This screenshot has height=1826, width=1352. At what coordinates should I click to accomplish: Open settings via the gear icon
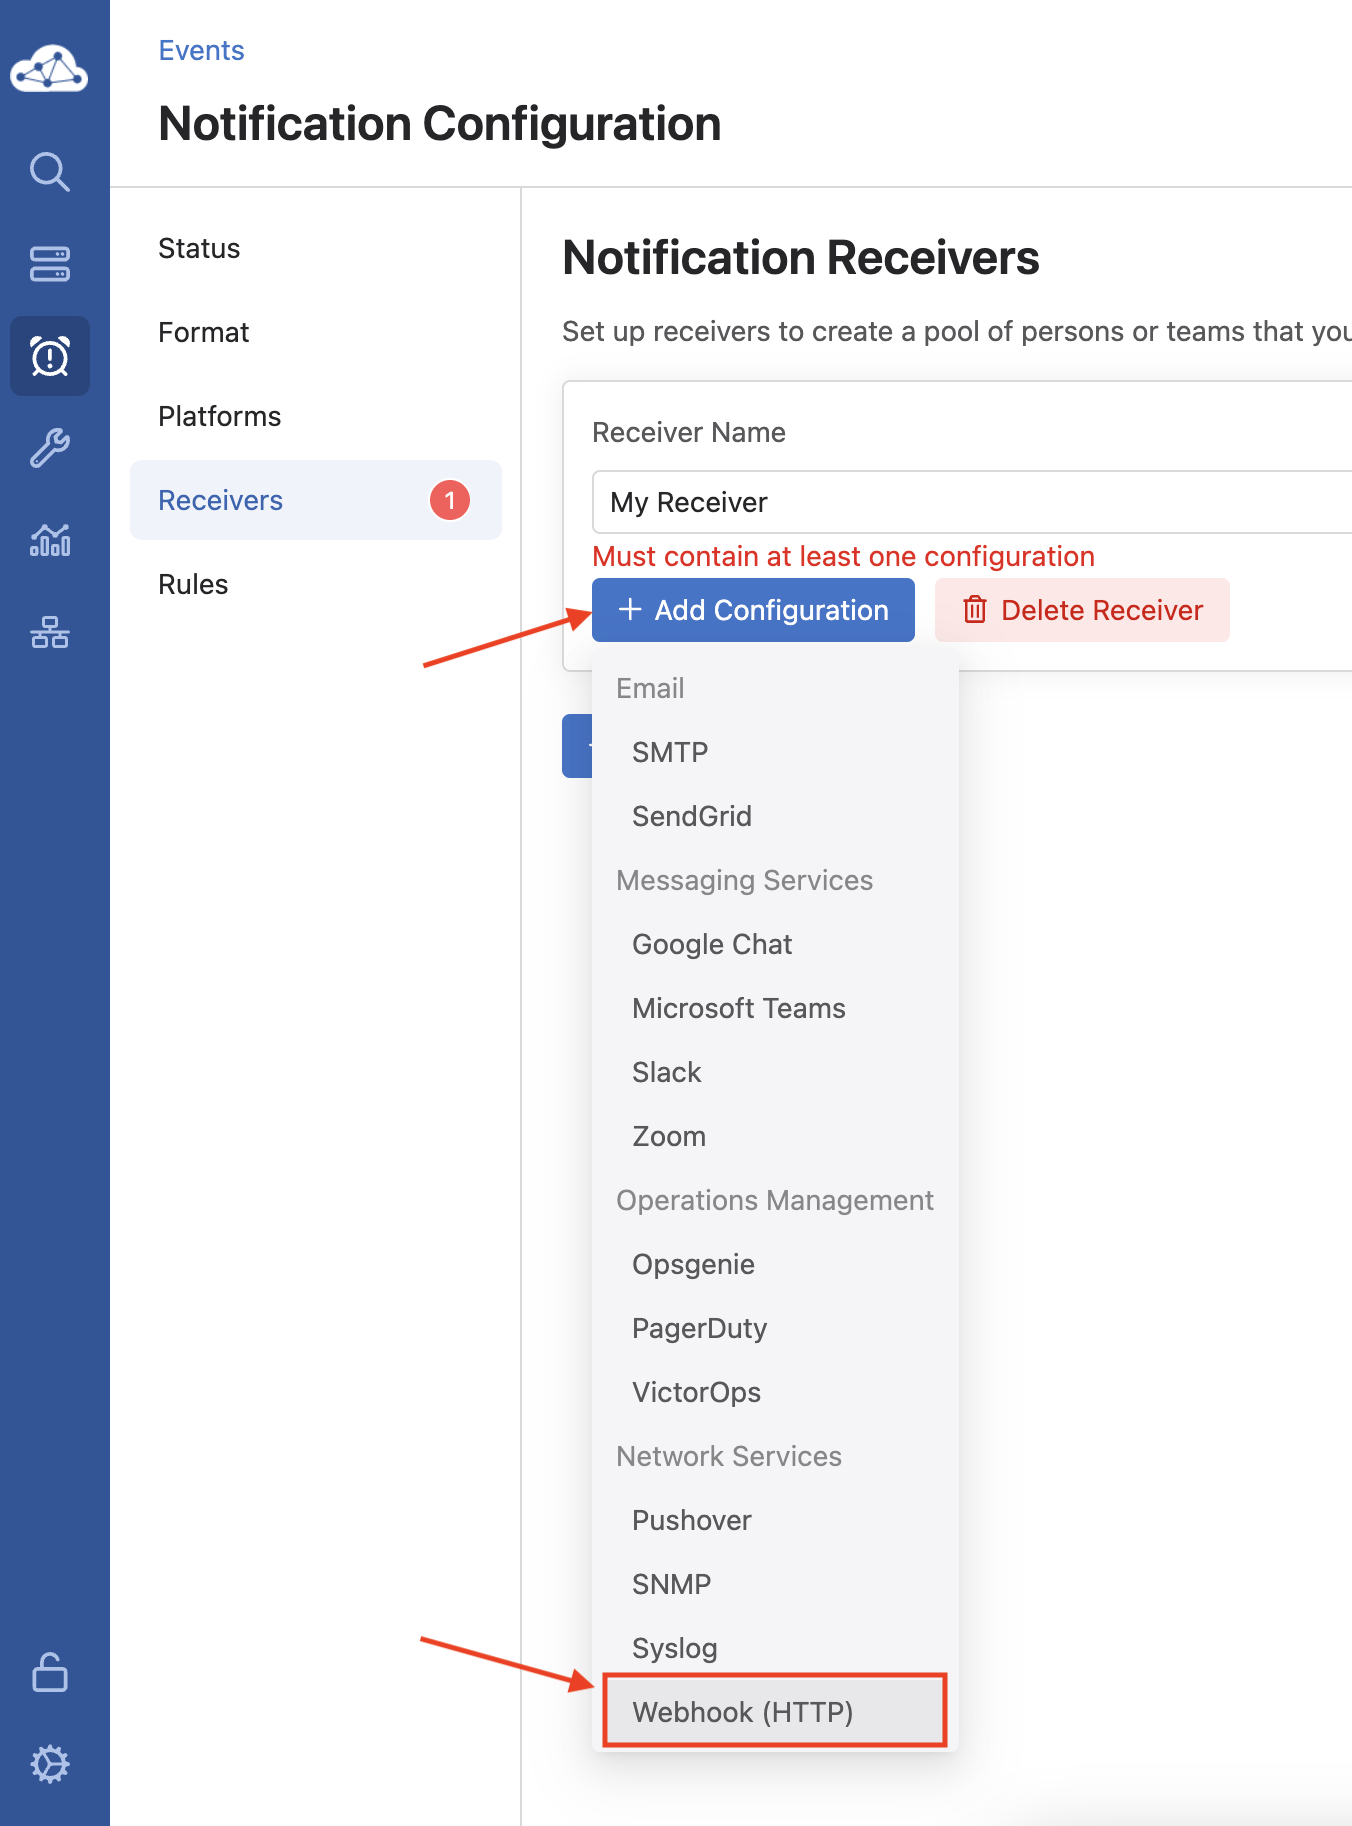[x=49, y=1764]
